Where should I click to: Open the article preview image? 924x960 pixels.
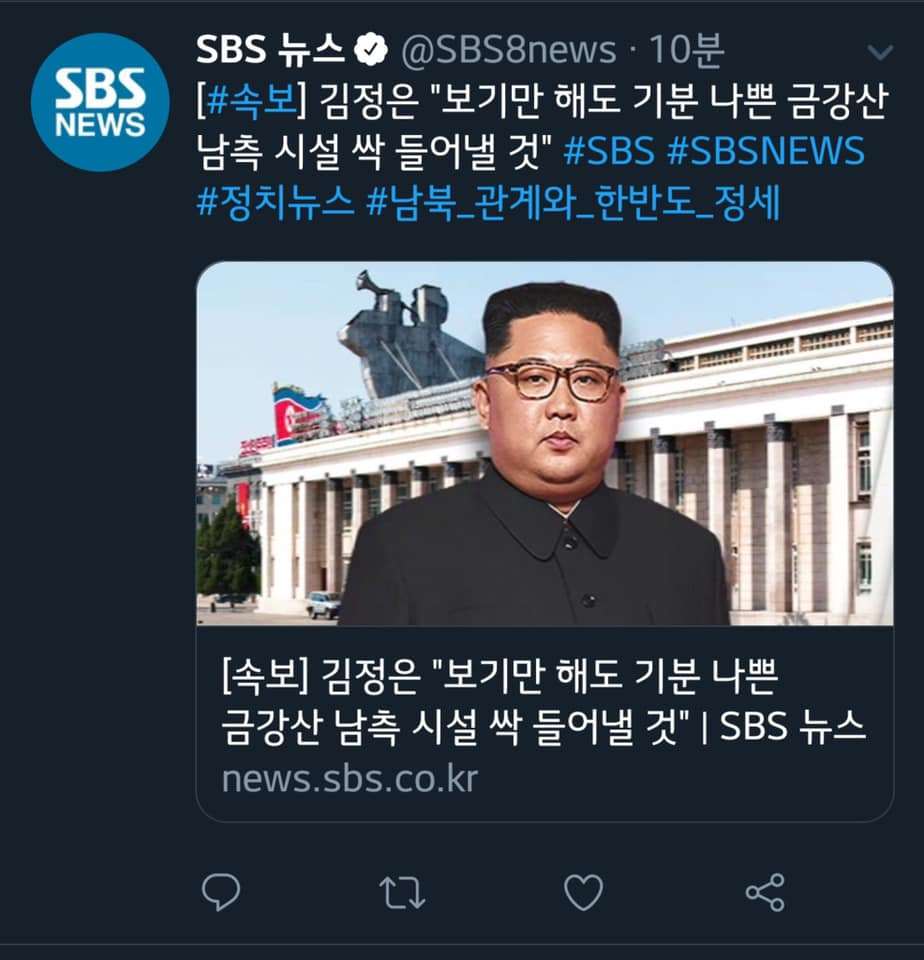(x=544, y=443)
